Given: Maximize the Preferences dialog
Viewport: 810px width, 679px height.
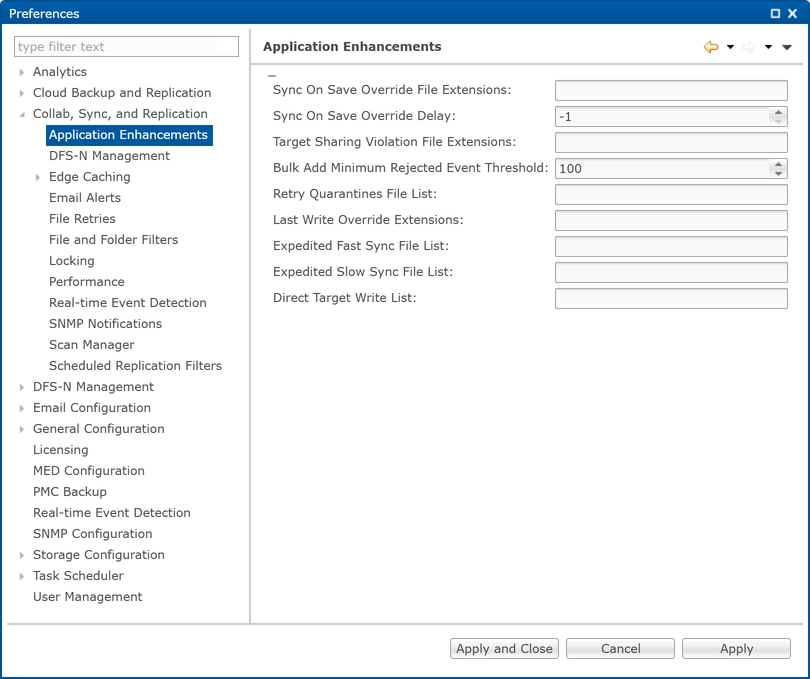Looking at the screenshot, I should 775,13.
